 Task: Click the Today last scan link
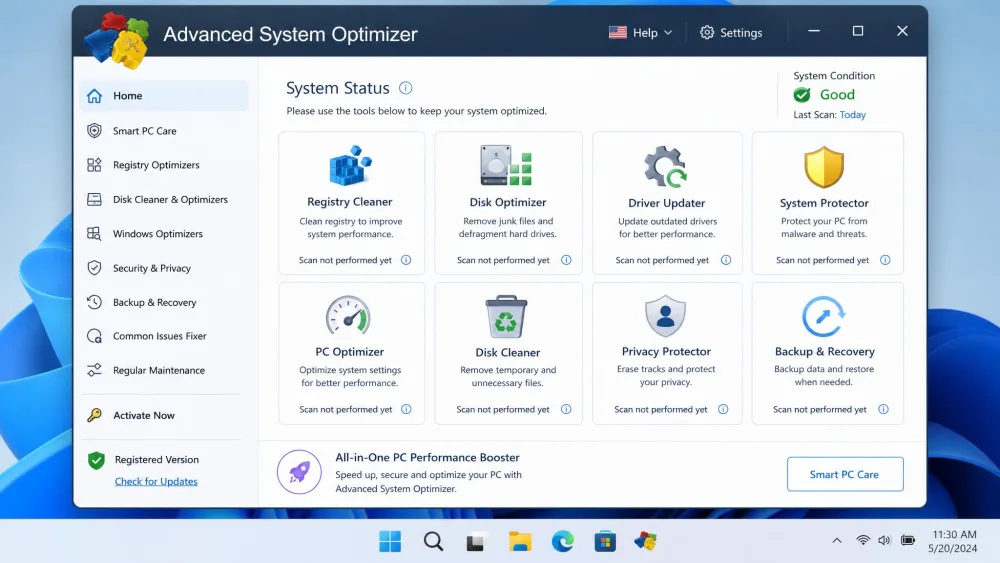pos(853,115)
